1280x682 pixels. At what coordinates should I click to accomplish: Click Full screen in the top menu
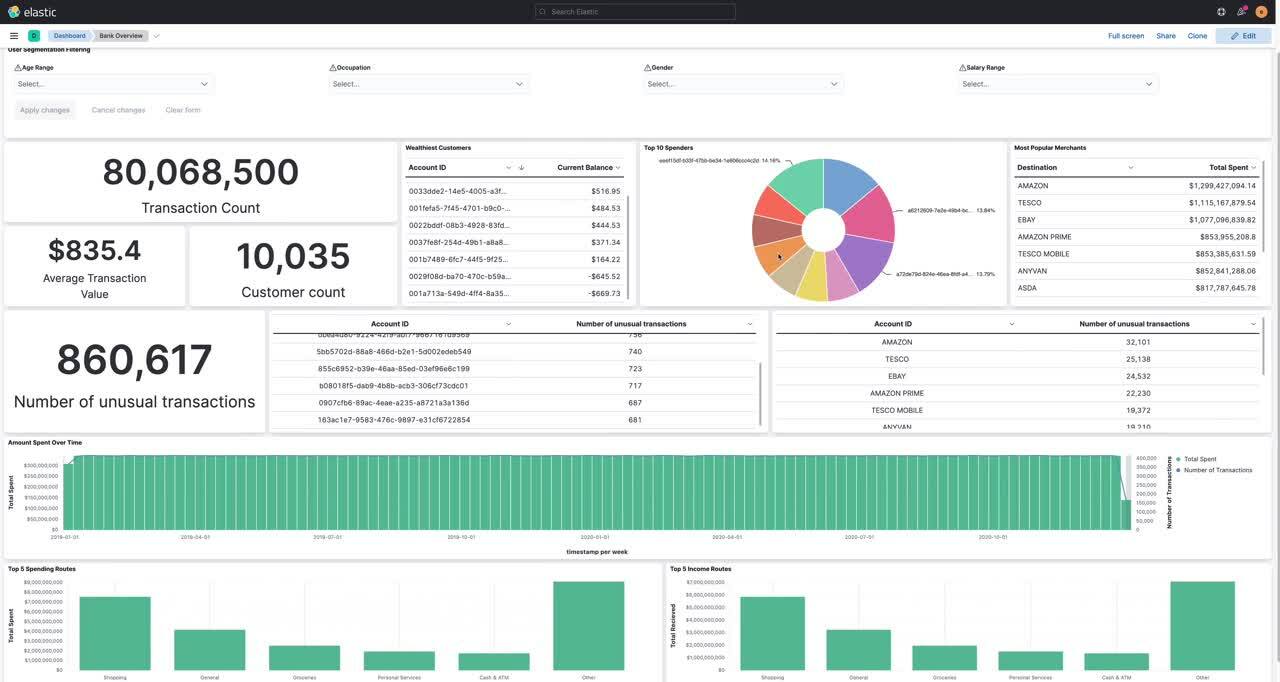(1126, 36)
